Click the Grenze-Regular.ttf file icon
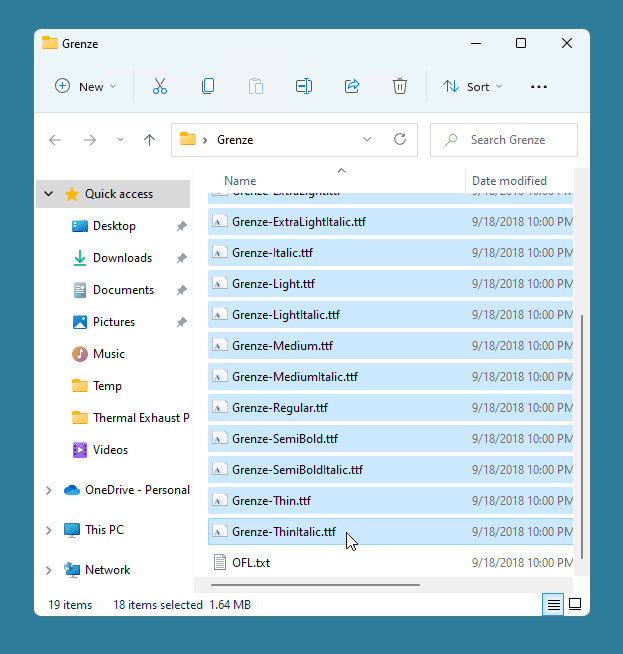This screenshot has height=654, width=623. [x=220, y=407]
